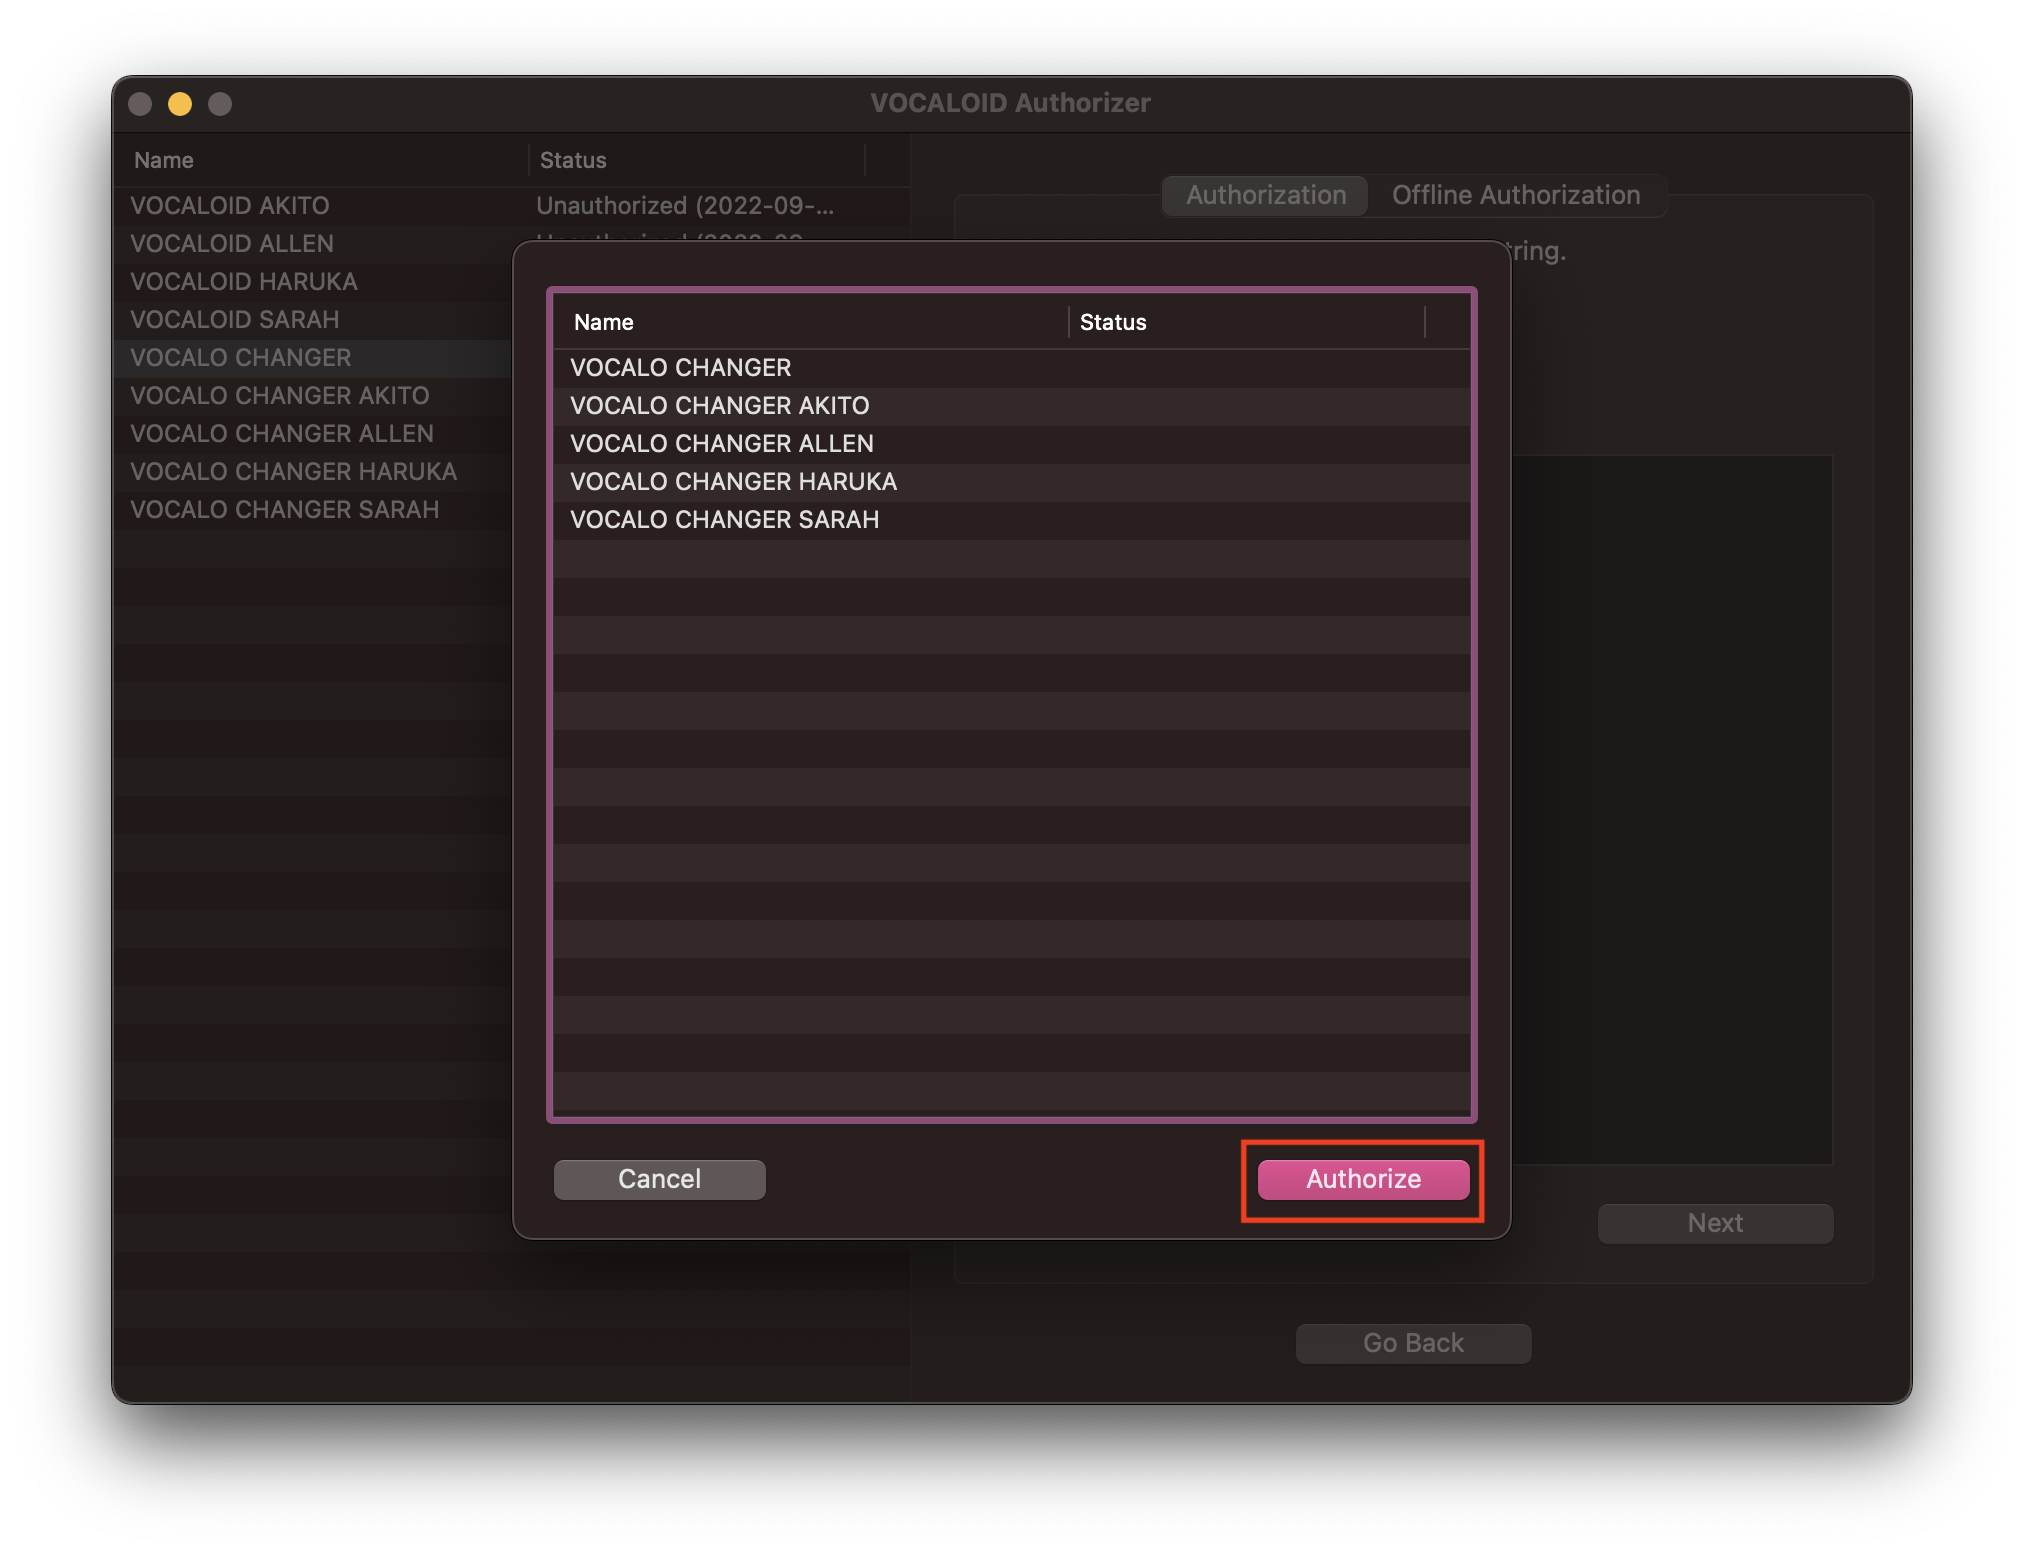Switch to the Authorization tab
The height and width of the screenshot is (1552, 2024).
pos(1264,195)
